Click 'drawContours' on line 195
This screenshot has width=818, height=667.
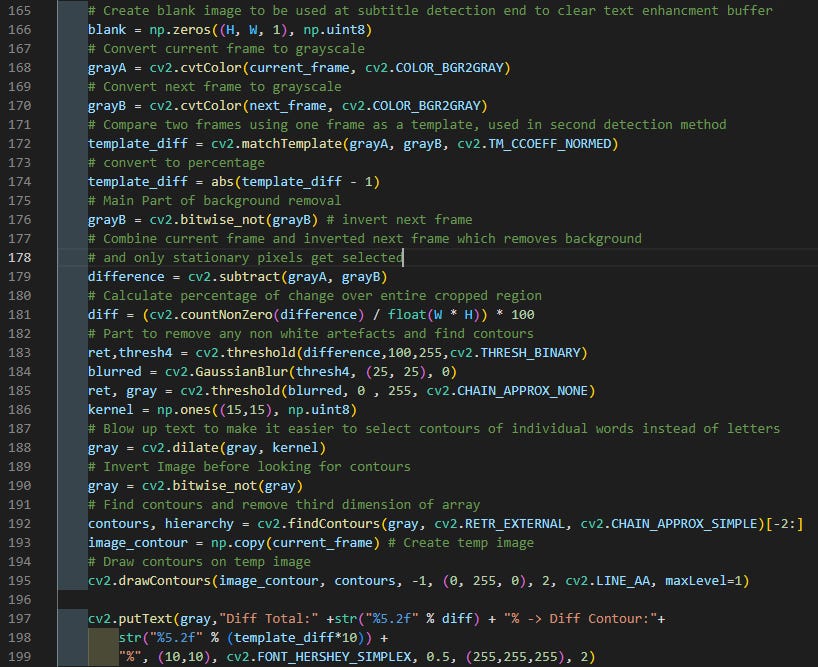tap(164, 581)
